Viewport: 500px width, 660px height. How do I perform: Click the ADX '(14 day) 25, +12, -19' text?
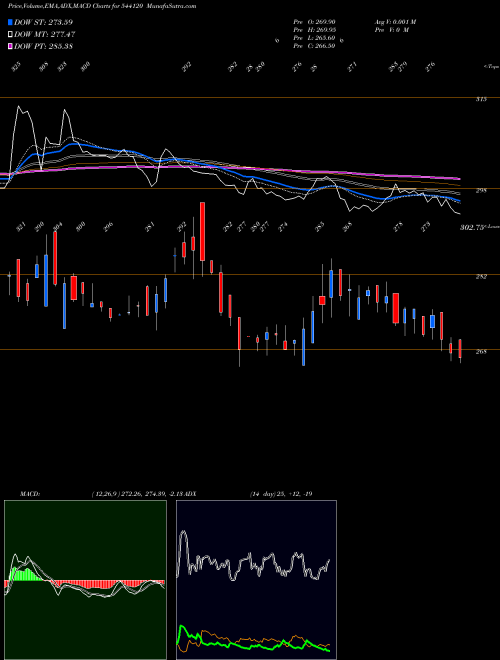(281, 494)
